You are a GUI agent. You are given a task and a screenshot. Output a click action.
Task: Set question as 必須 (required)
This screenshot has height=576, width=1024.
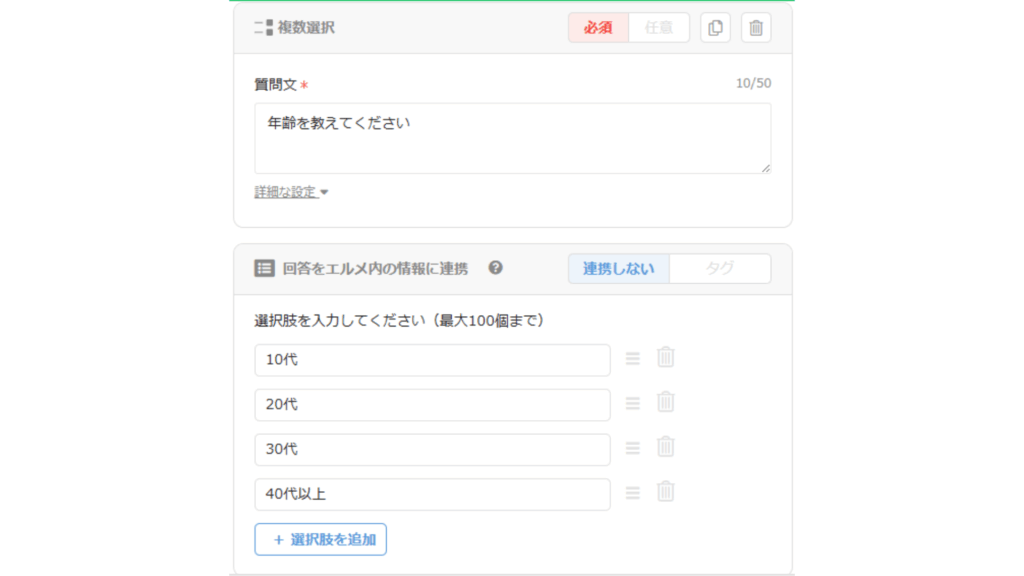pos(598,28)
